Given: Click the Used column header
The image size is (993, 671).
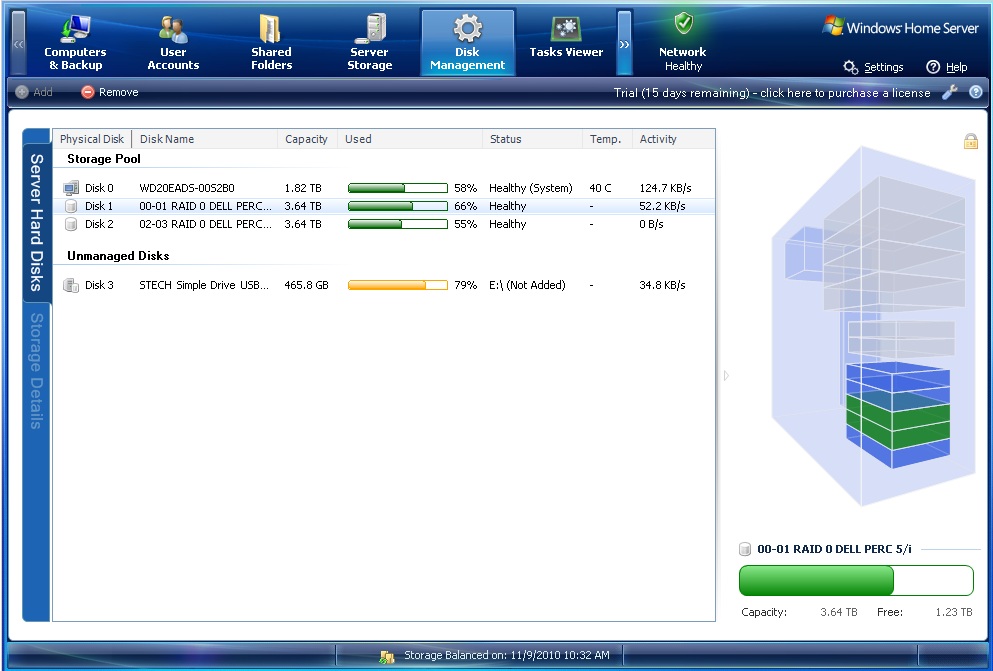Looking at the screenshot, I should point(410,139).
